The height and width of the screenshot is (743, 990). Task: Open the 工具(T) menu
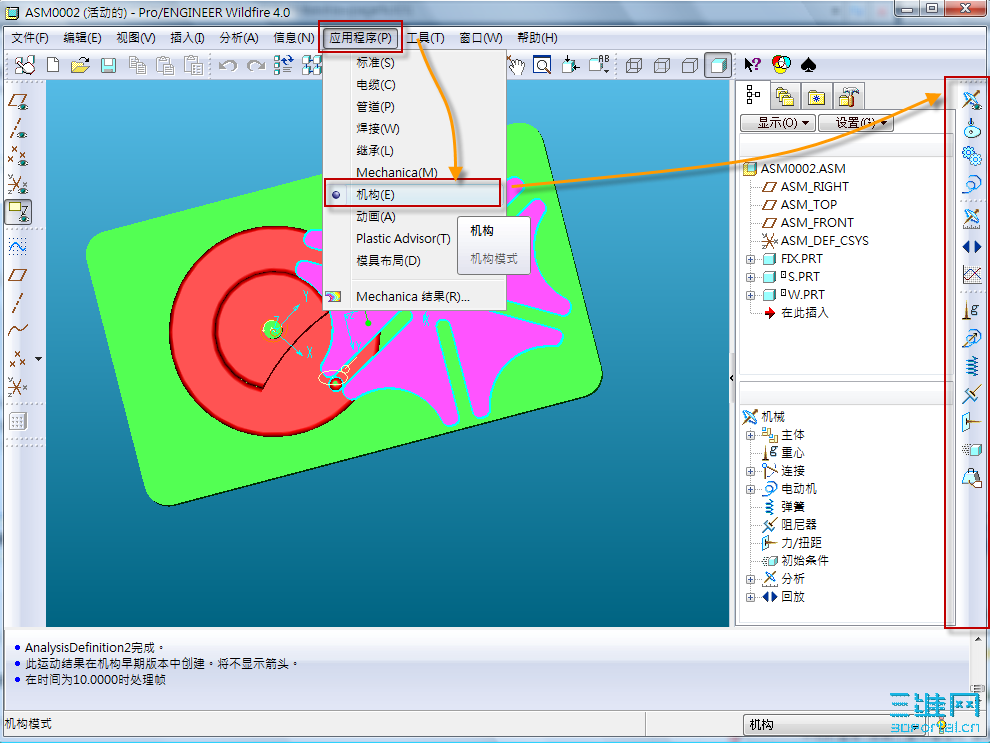point(426,38)
